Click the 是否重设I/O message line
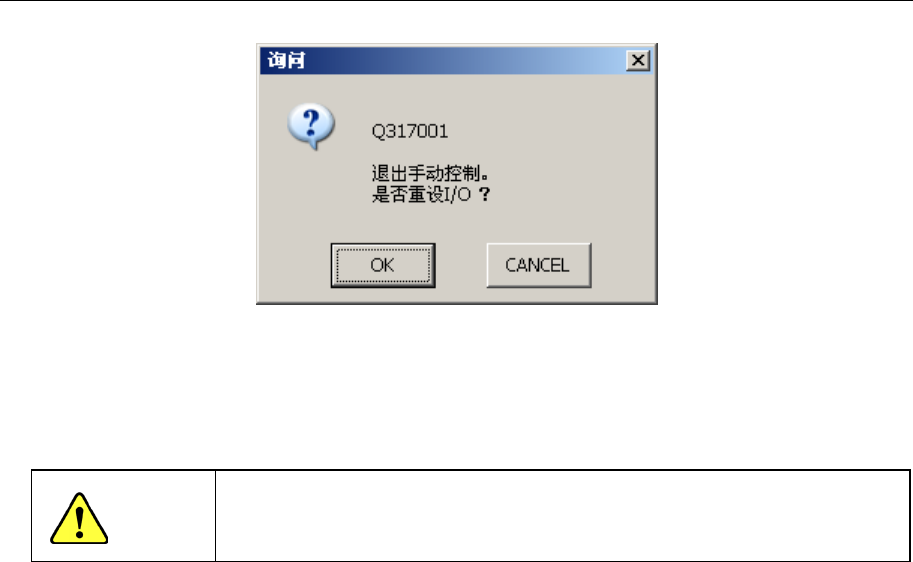This screenshot has width=913, height=562. click(x=431, y=194)
